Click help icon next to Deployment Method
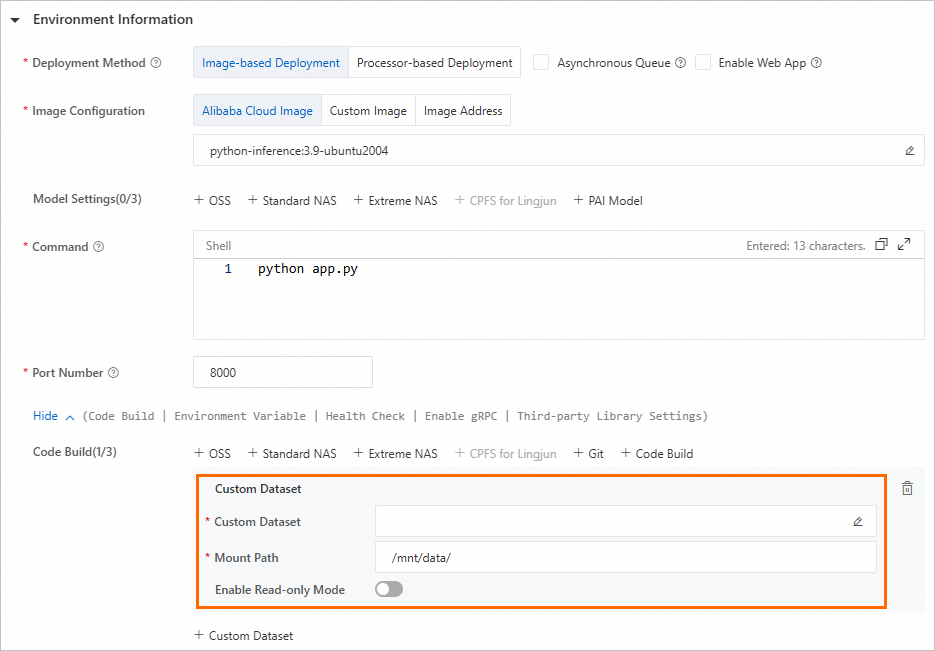The width and height of the screenshot is (935, 651). click(156, 63)
